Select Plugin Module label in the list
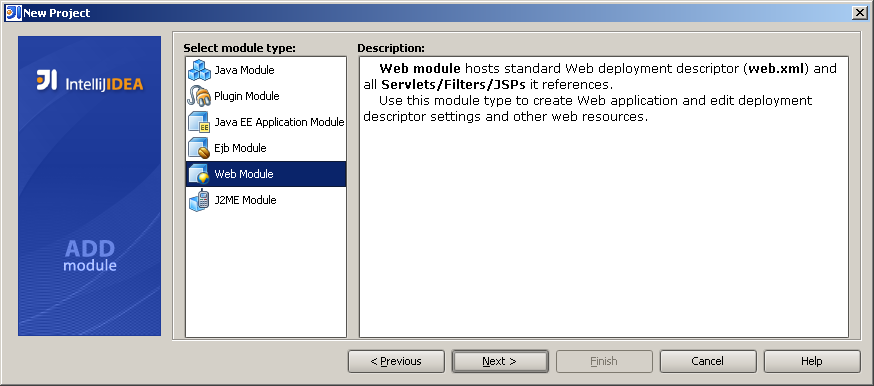The image size is (874, 386). (246, 96)
